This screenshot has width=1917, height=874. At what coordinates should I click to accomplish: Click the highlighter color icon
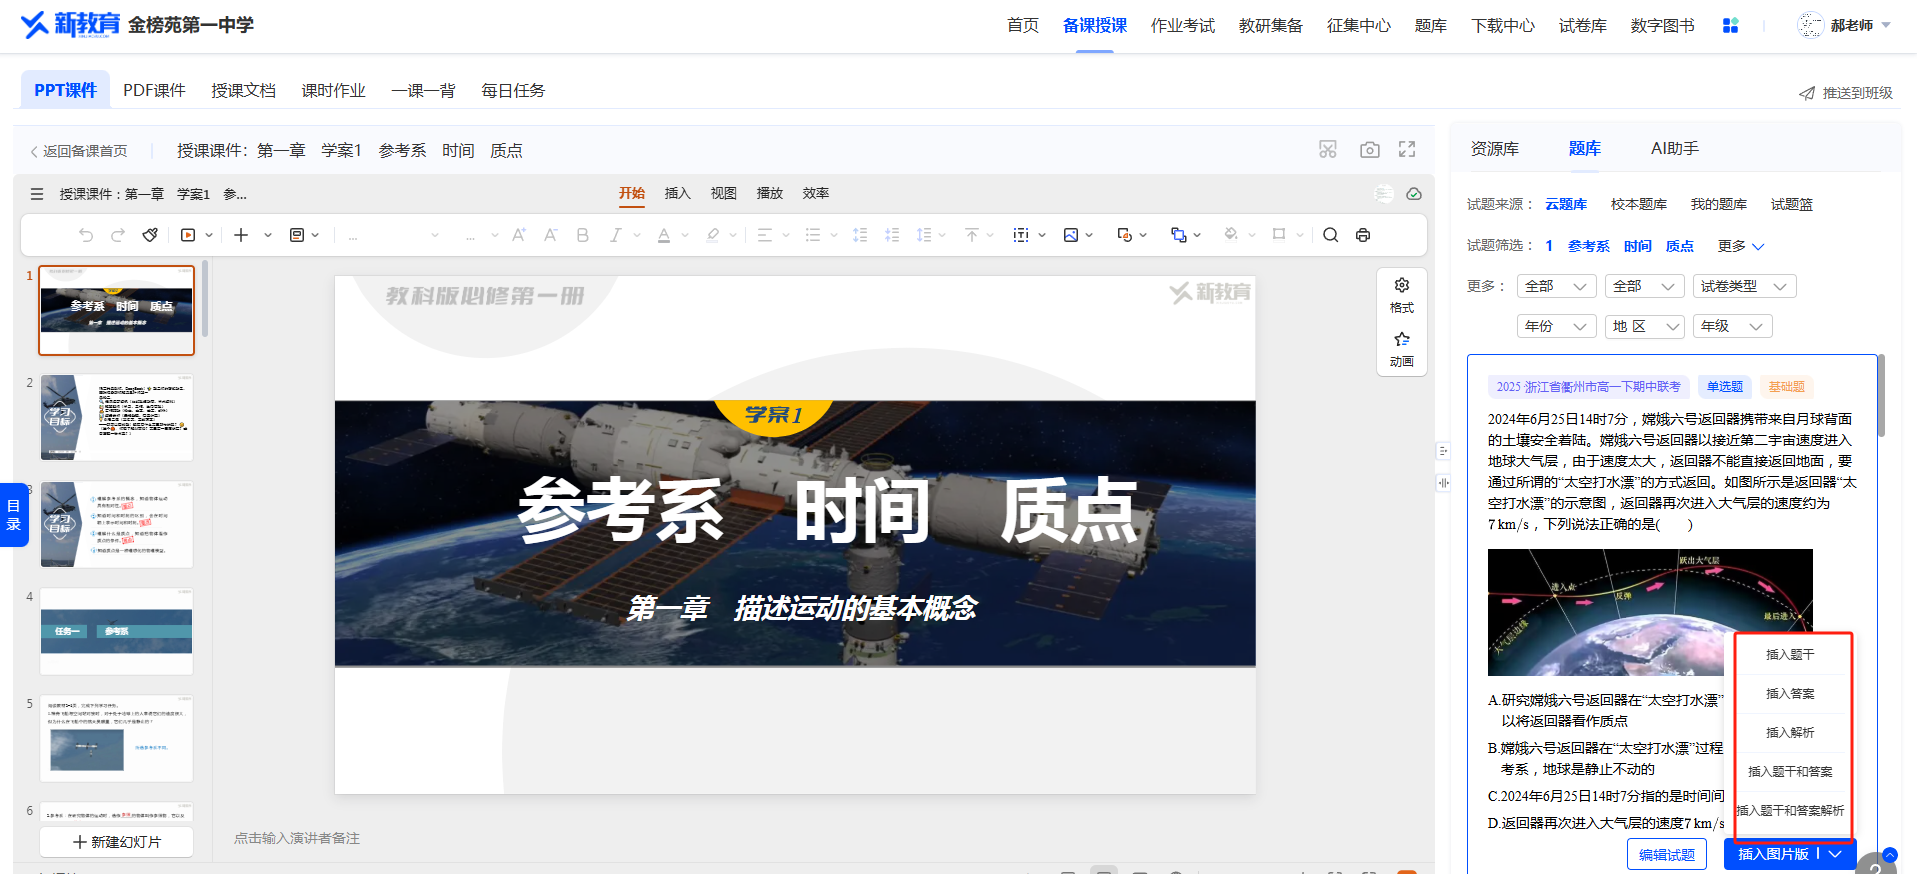713,235
